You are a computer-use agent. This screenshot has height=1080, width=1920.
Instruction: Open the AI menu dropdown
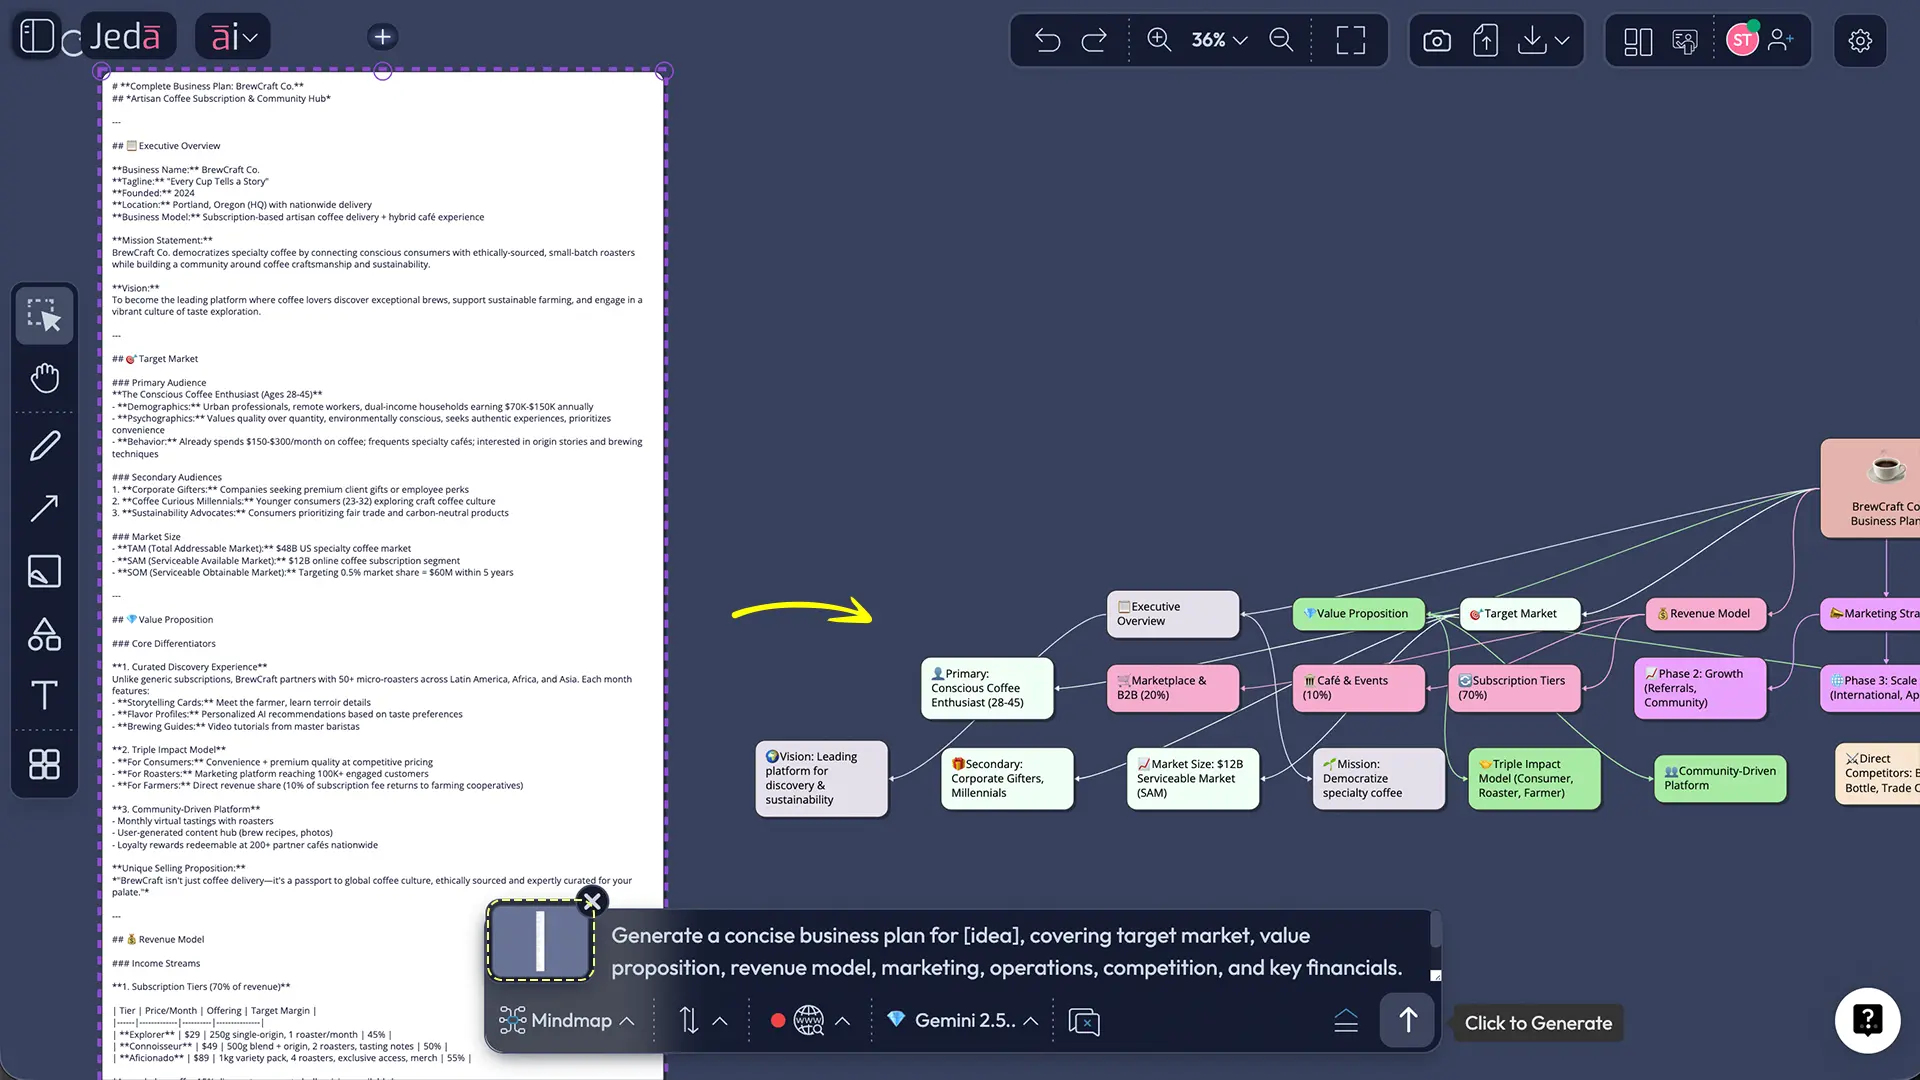(x=233, y=38)
